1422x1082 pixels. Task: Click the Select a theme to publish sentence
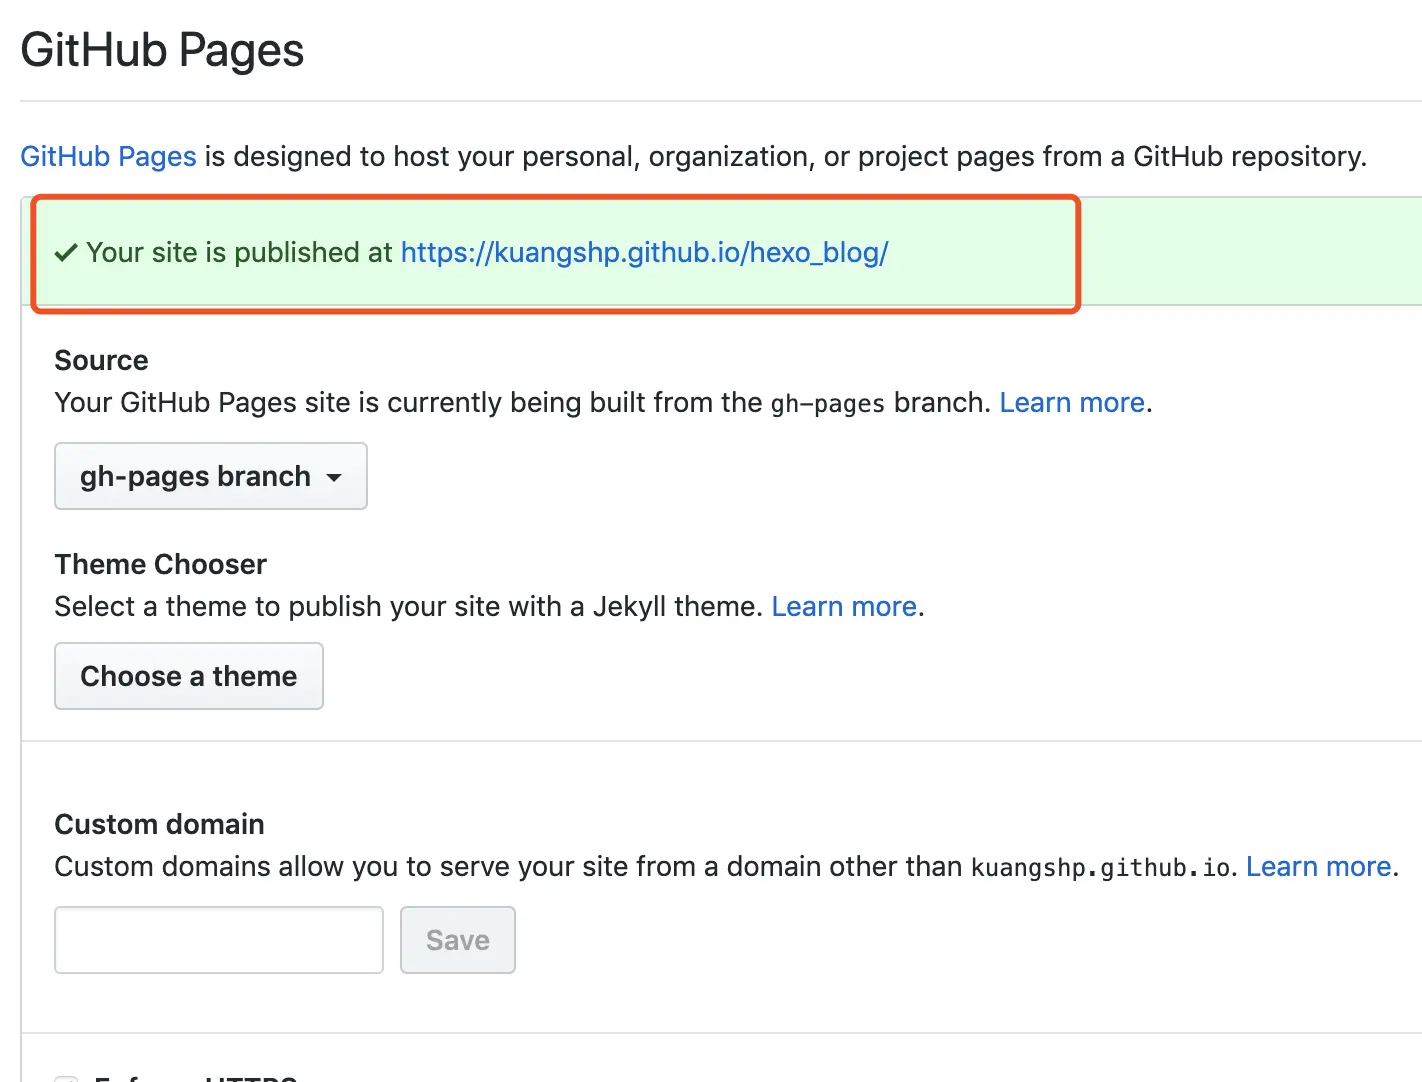click(x=409, y=607)
